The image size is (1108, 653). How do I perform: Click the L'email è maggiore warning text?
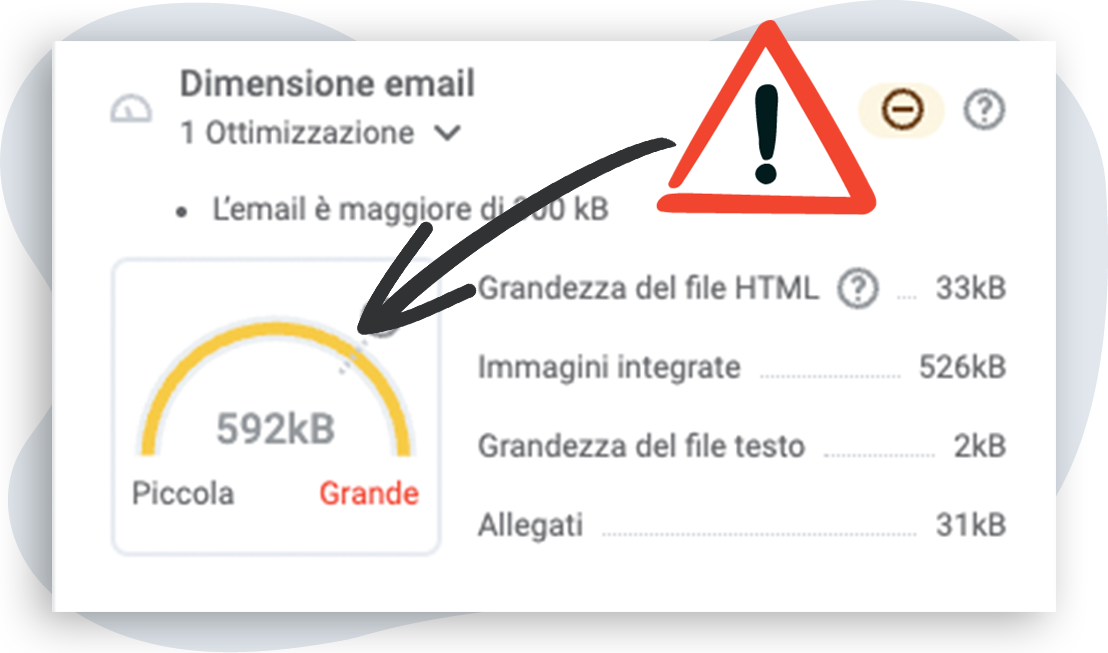point(411,209)
